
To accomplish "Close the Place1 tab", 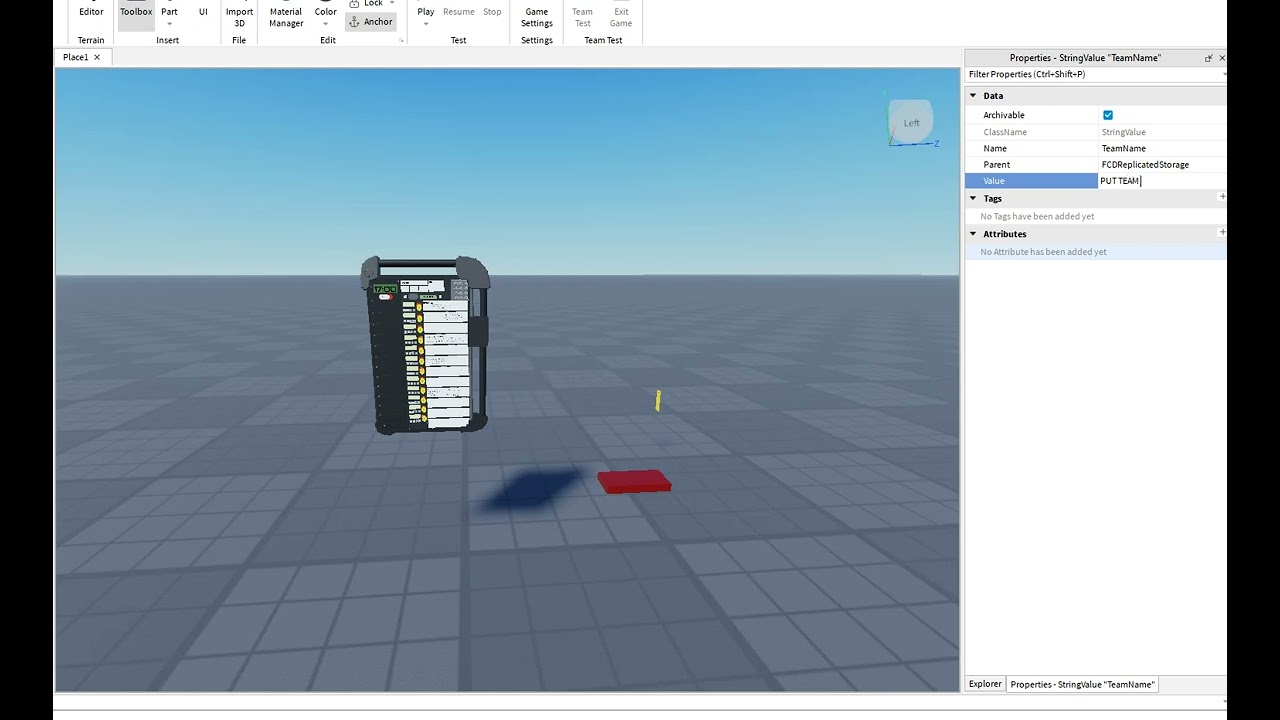I will (97, 57).
